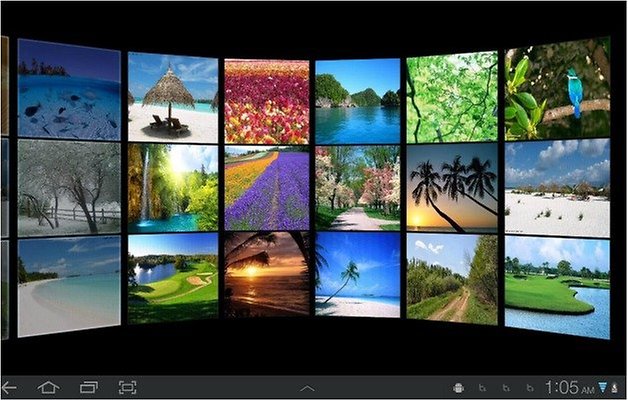Tap the Wi-Fi signal status icon
The width and height of the screenshot is (628, 401).
click(603, 387)
